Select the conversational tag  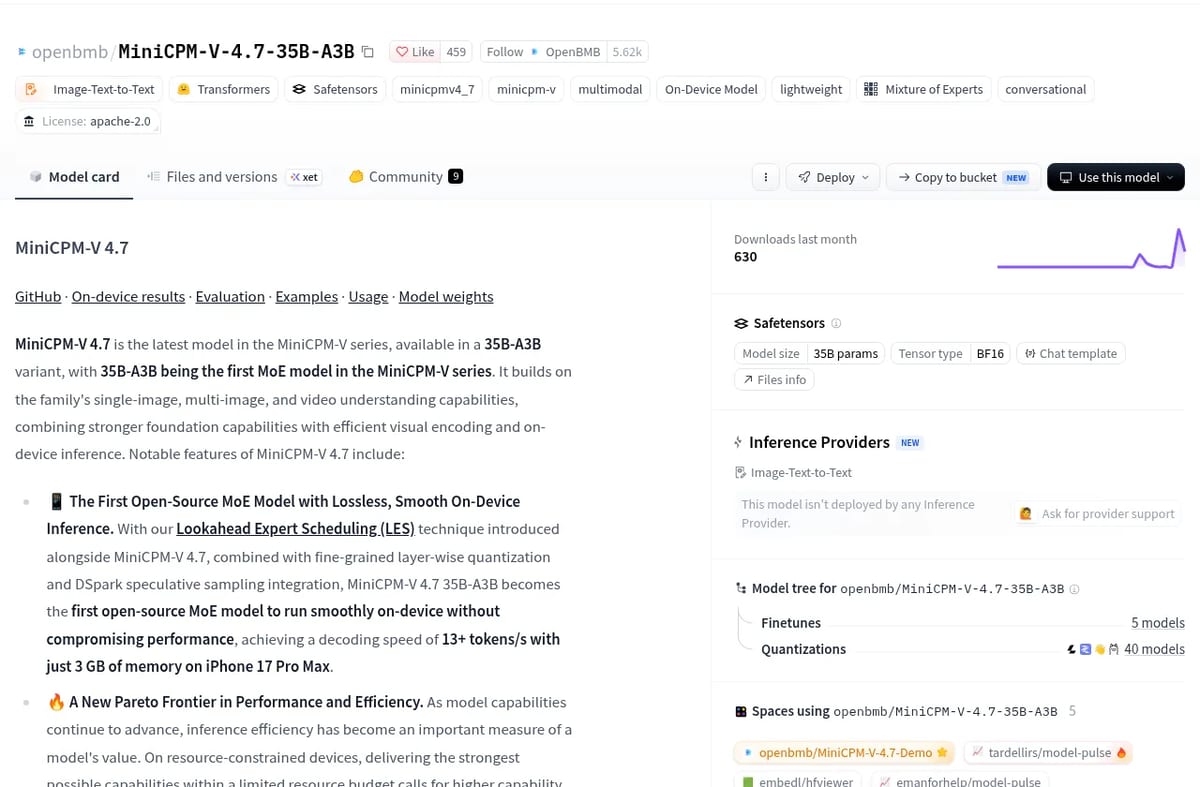click(x=1045, y=89)
